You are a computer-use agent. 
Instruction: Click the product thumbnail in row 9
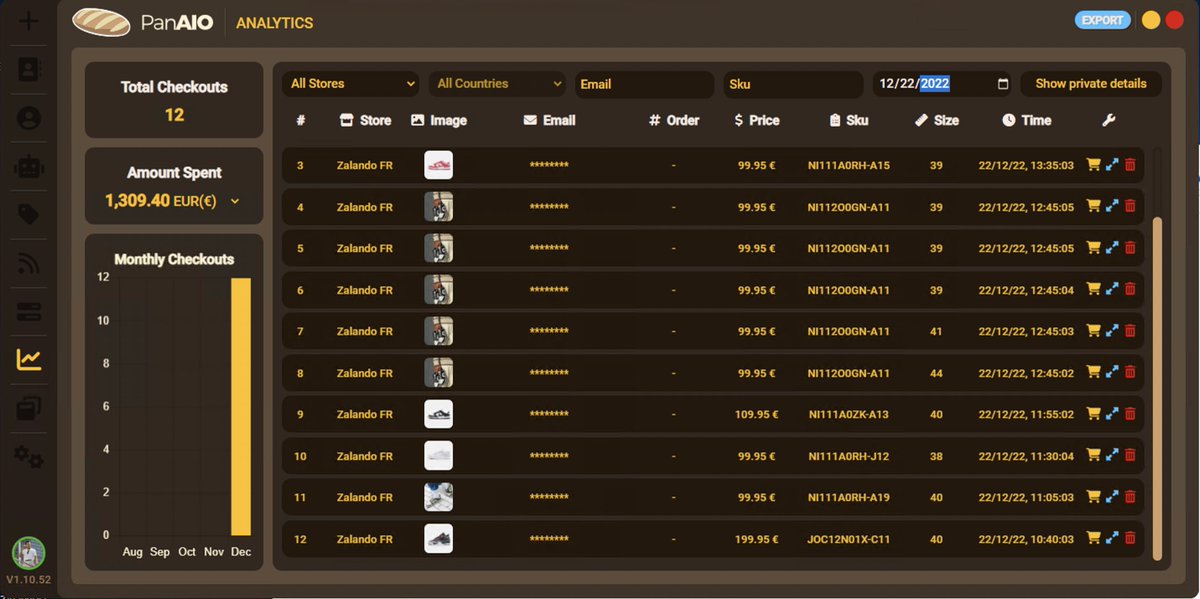438,414
